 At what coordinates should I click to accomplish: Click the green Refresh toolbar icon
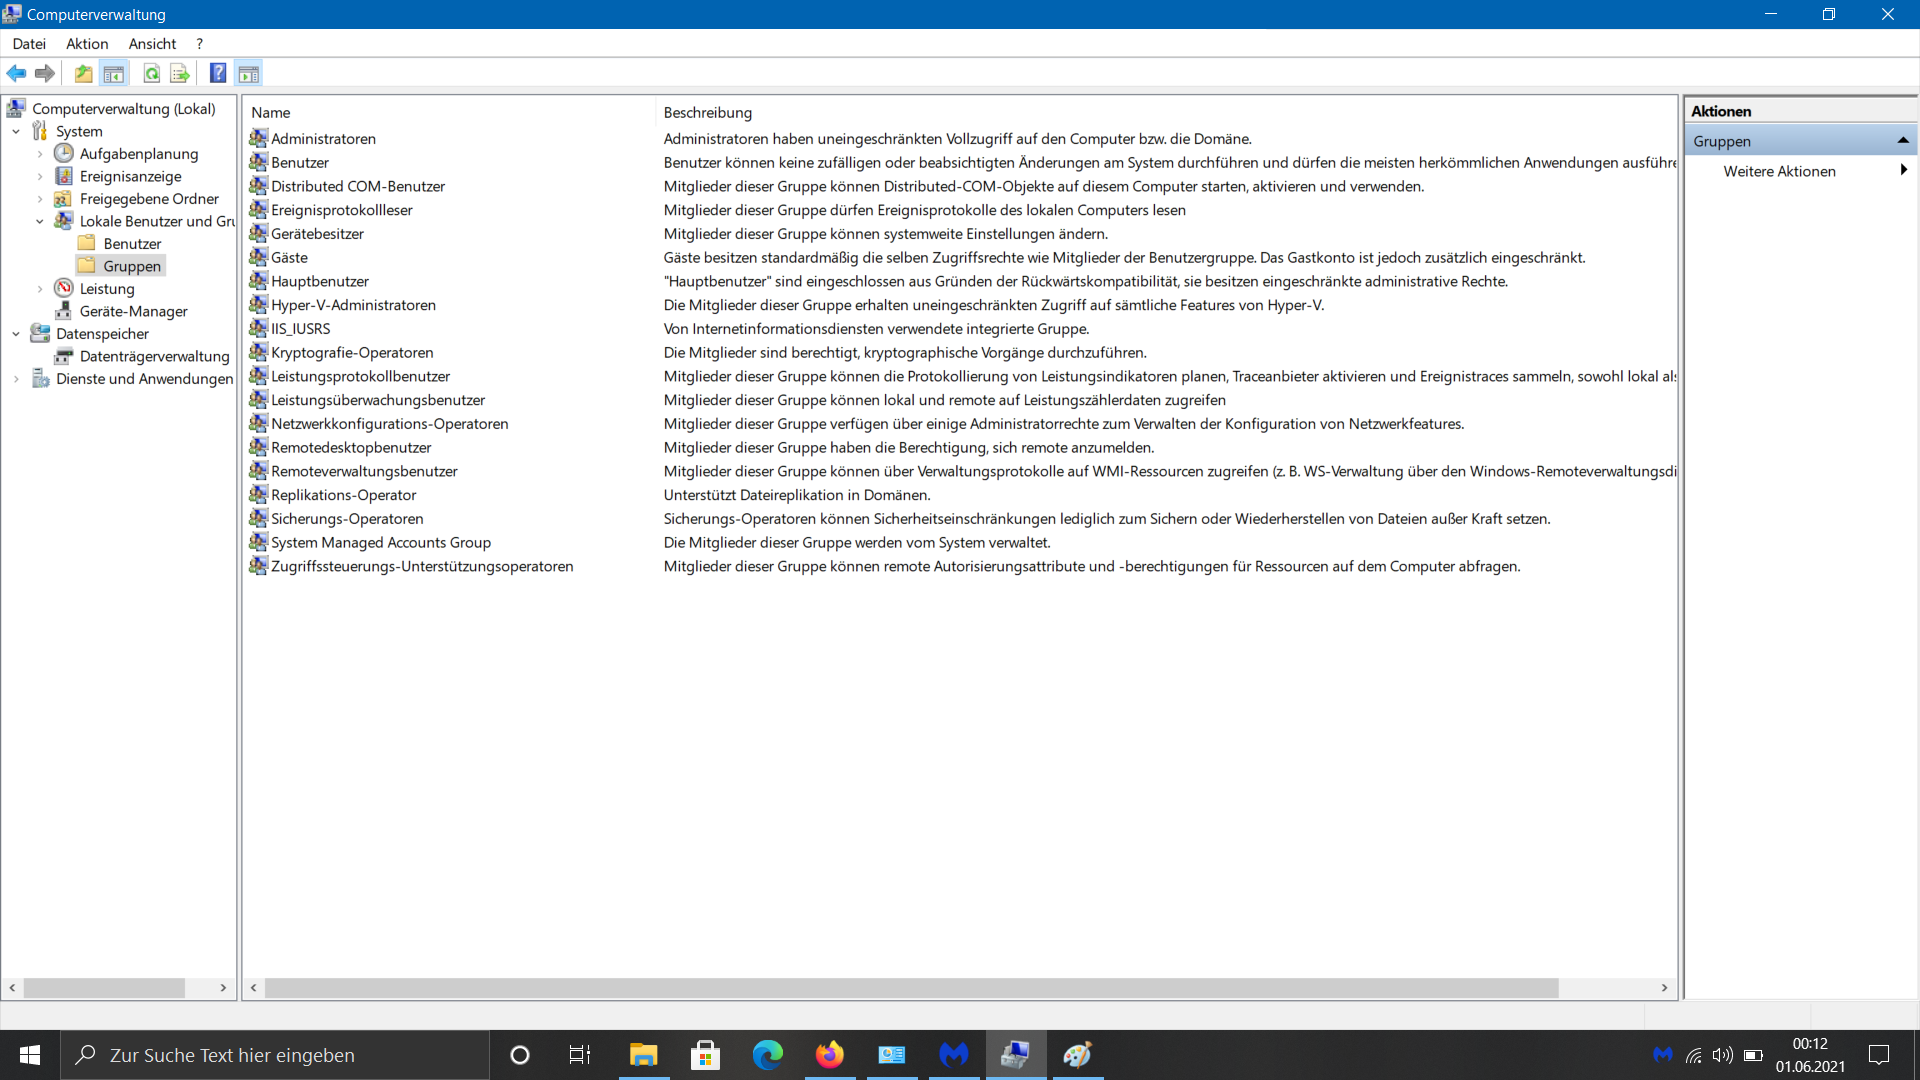(x=151, y=73)
